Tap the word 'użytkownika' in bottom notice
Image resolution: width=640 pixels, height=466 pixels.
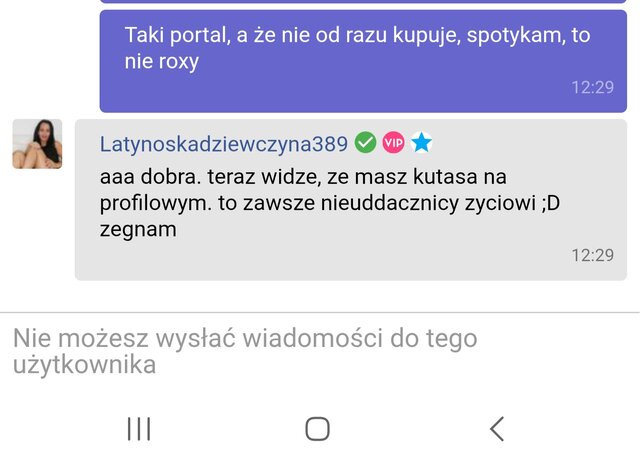click(84, 365)
